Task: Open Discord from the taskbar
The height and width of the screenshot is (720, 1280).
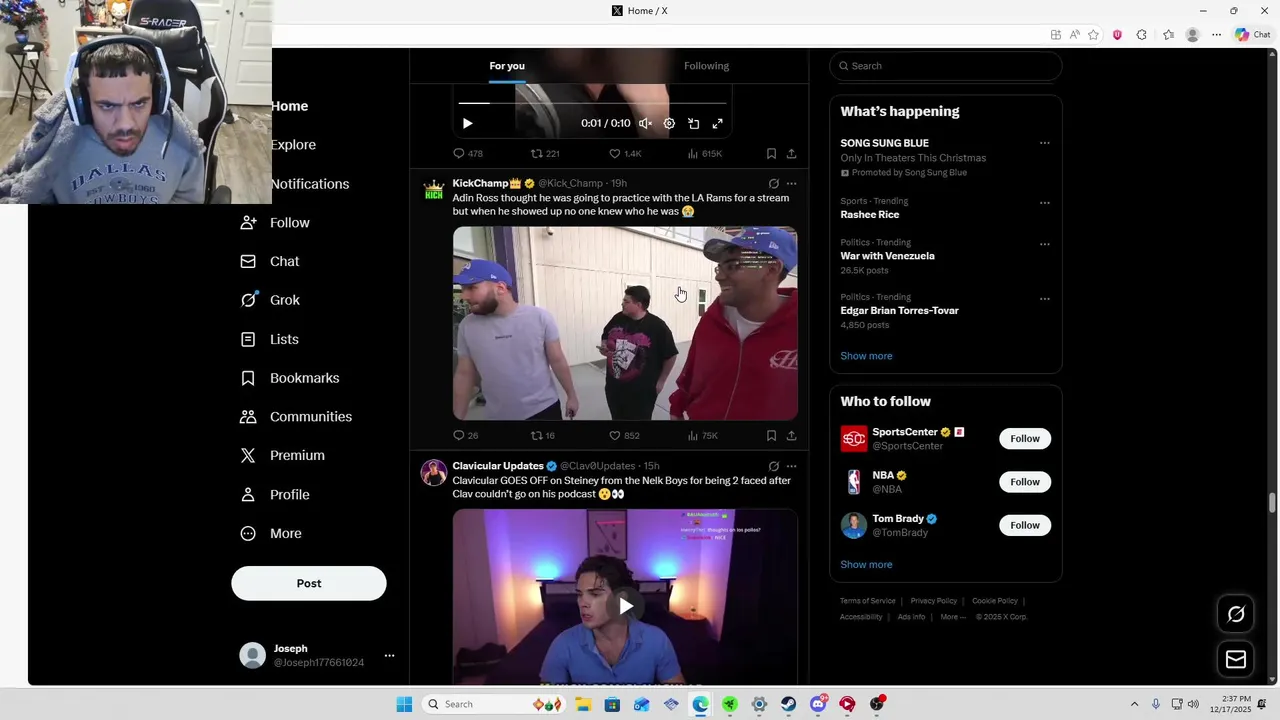Action: (x=818, y=704)
